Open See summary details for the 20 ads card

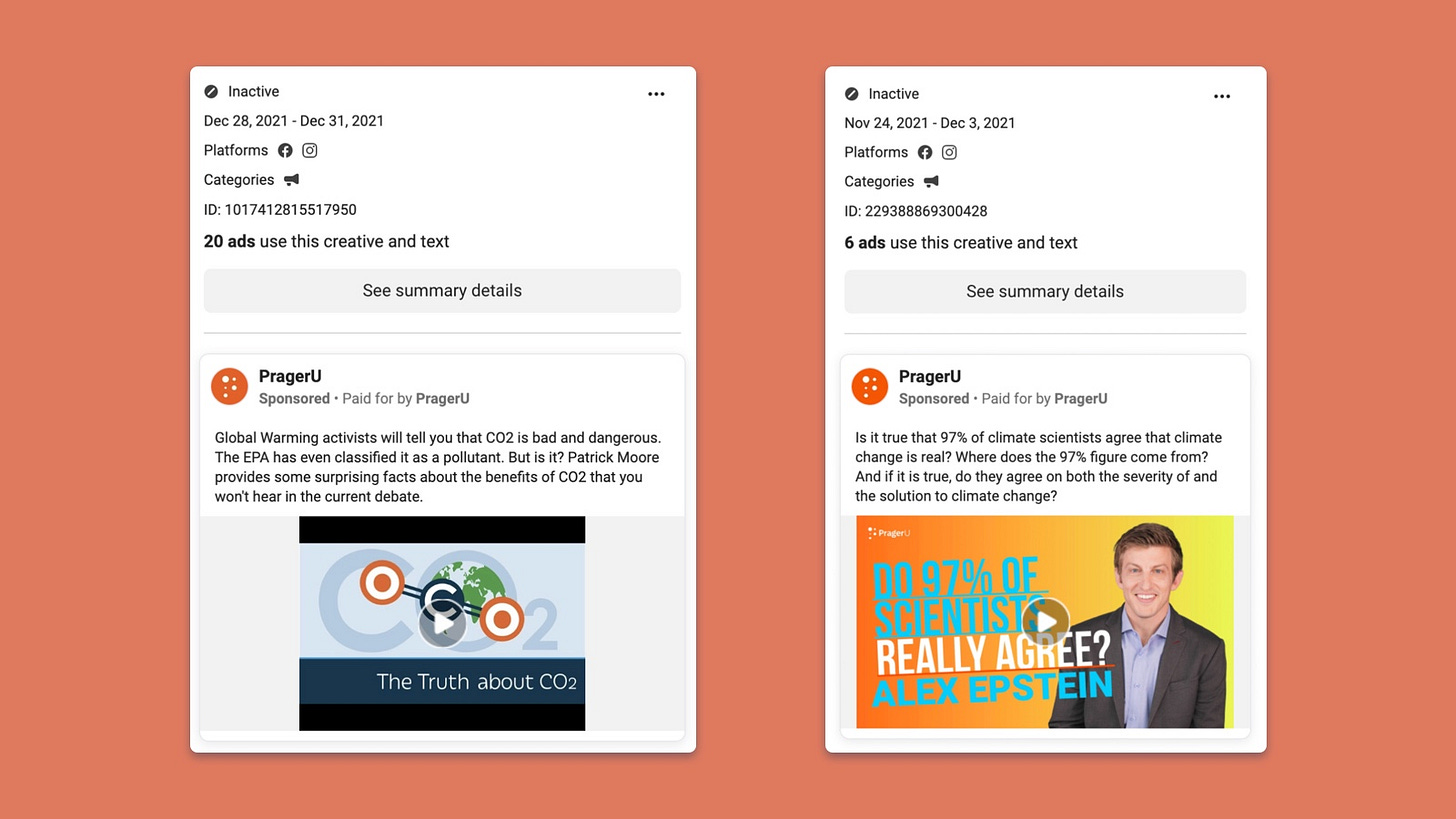tap(442, 291)
